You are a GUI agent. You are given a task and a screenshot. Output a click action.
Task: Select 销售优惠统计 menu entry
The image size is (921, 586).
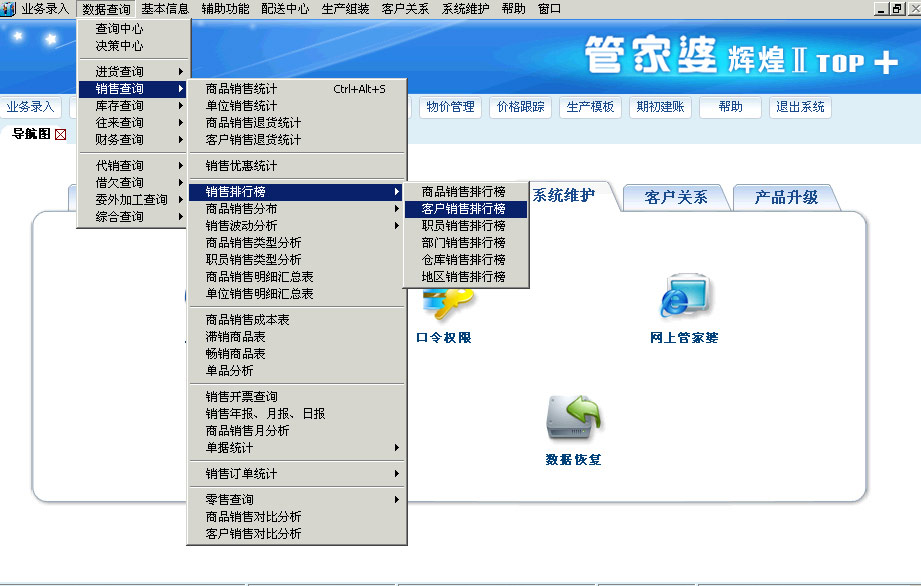pyautogui.click(x=297, y=166)
